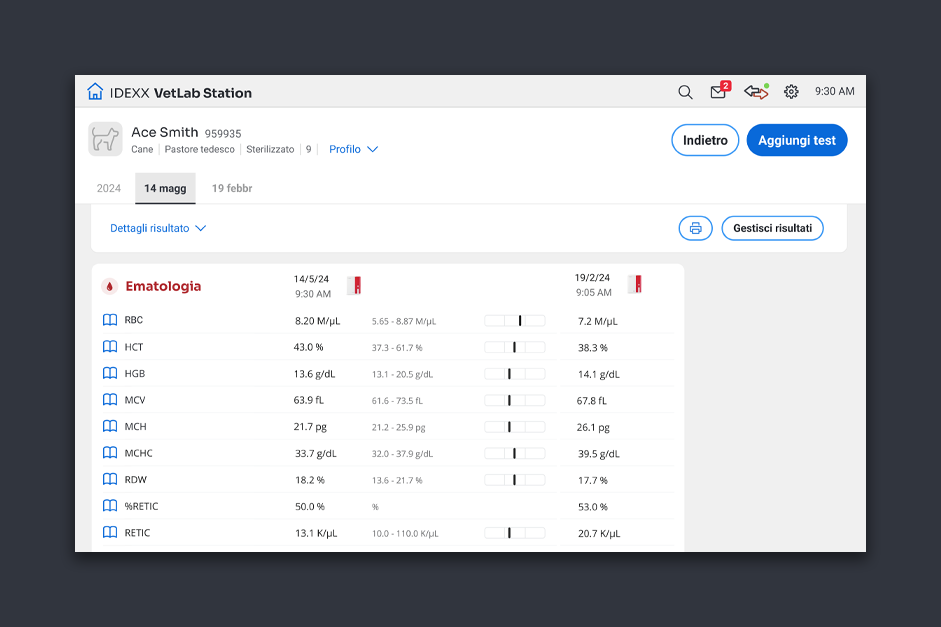Image resolution: width=941 pixels, height=627 pixels.
Task: Click the 9:30 AM clock in header
Action: pos(835,91)
